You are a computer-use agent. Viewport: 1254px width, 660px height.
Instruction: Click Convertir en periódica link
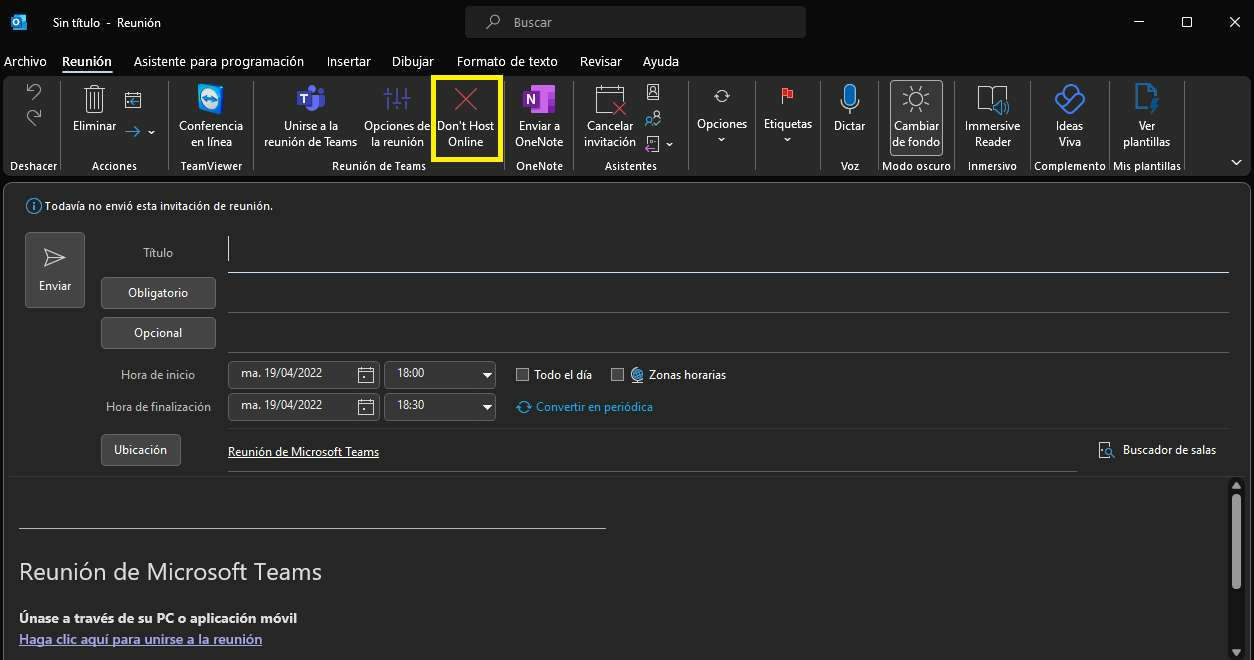tap(584, 407)
